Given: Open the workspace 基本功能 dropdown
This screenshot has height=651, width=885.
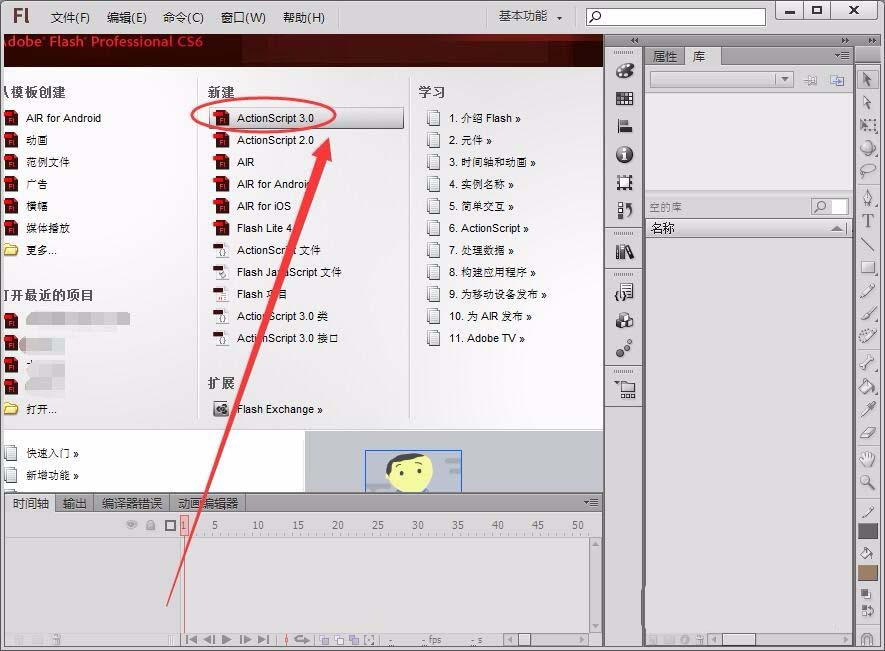Looking at the screenshot, I should tap(530, 16).
